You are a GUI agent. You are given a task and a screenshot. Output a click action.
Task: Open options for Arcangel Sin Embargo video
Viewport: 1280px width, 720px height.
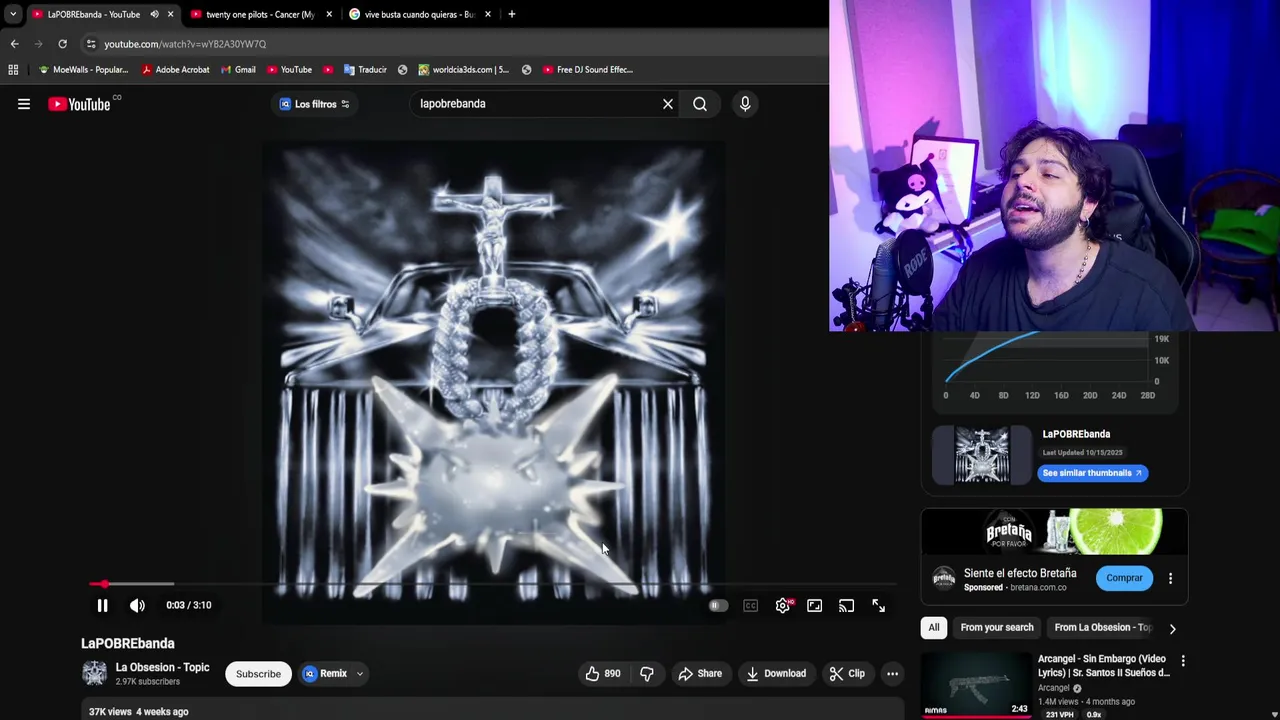(x=1183, y=662)
